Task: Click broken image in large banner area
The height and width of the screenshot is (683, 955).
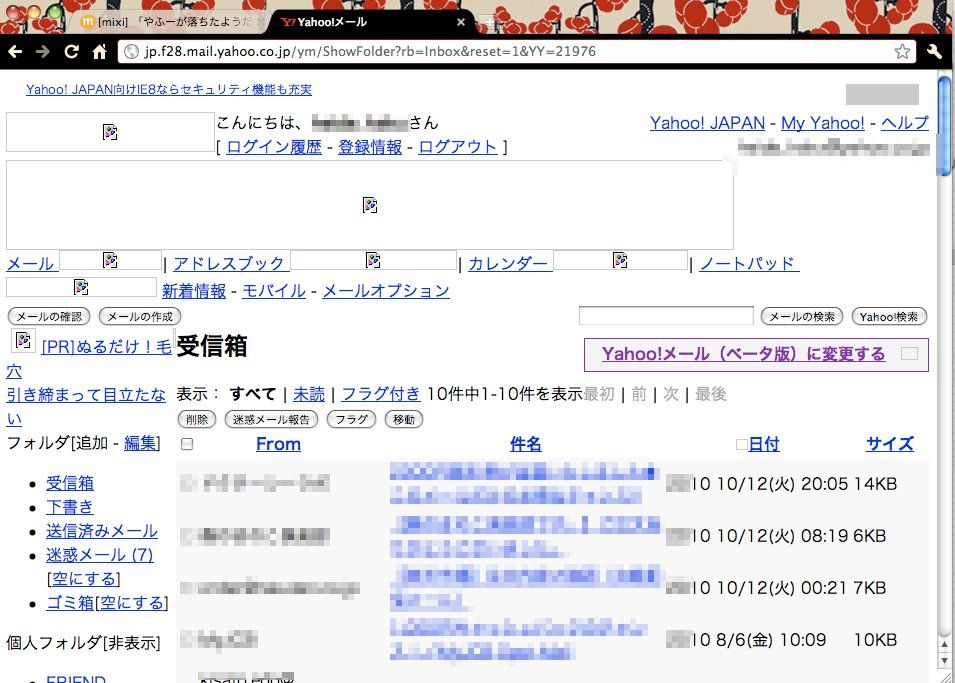Action: [x=370, y=205]
